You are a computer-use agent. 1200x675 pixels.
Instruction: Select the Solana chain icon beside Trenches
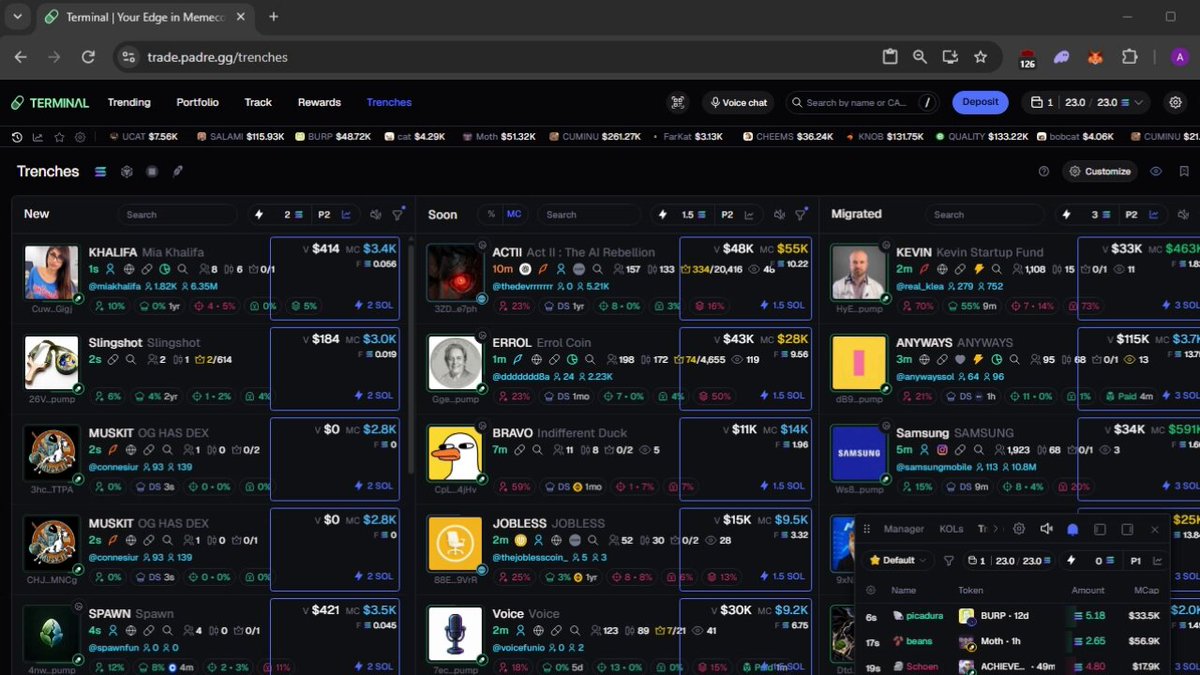pyautogui.click(x=100, y=171)
